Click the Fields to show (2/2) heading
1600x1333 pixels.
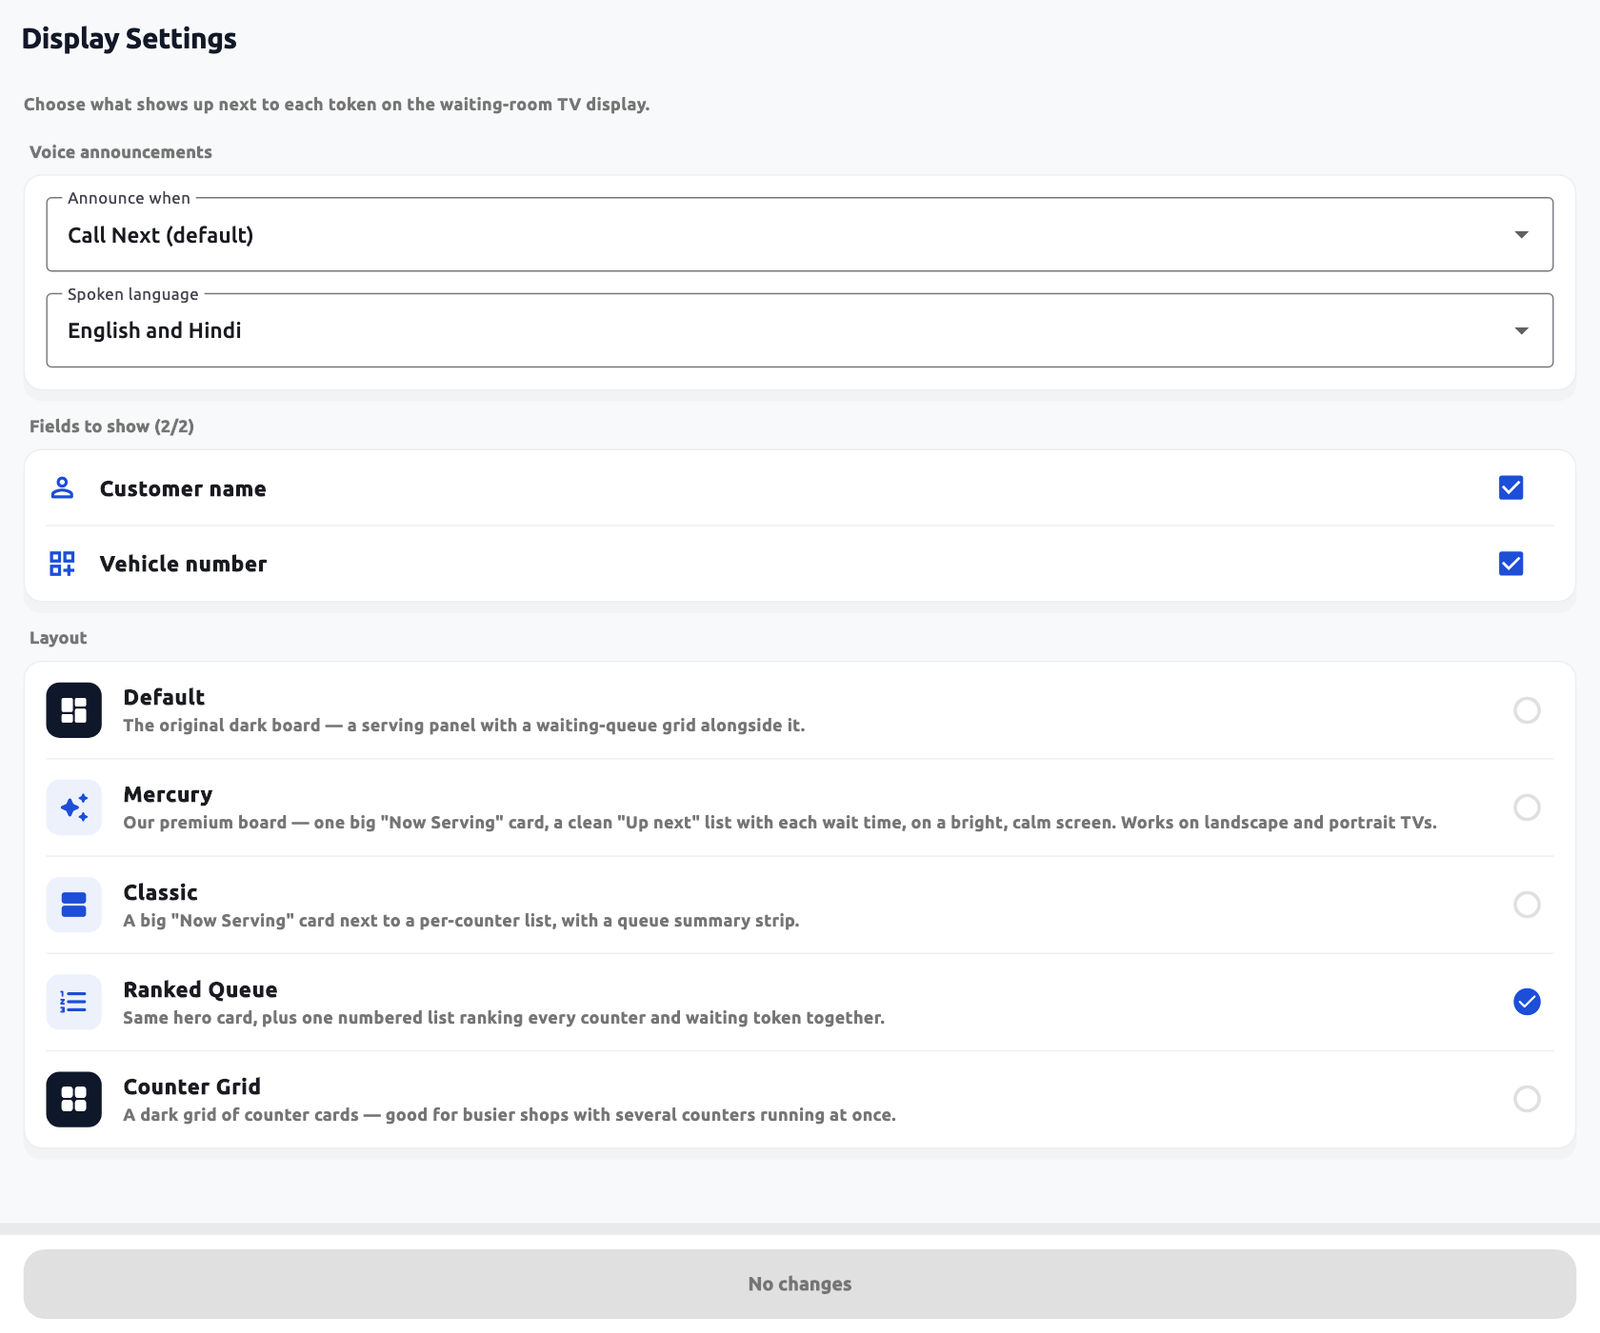tap(112, 426)
